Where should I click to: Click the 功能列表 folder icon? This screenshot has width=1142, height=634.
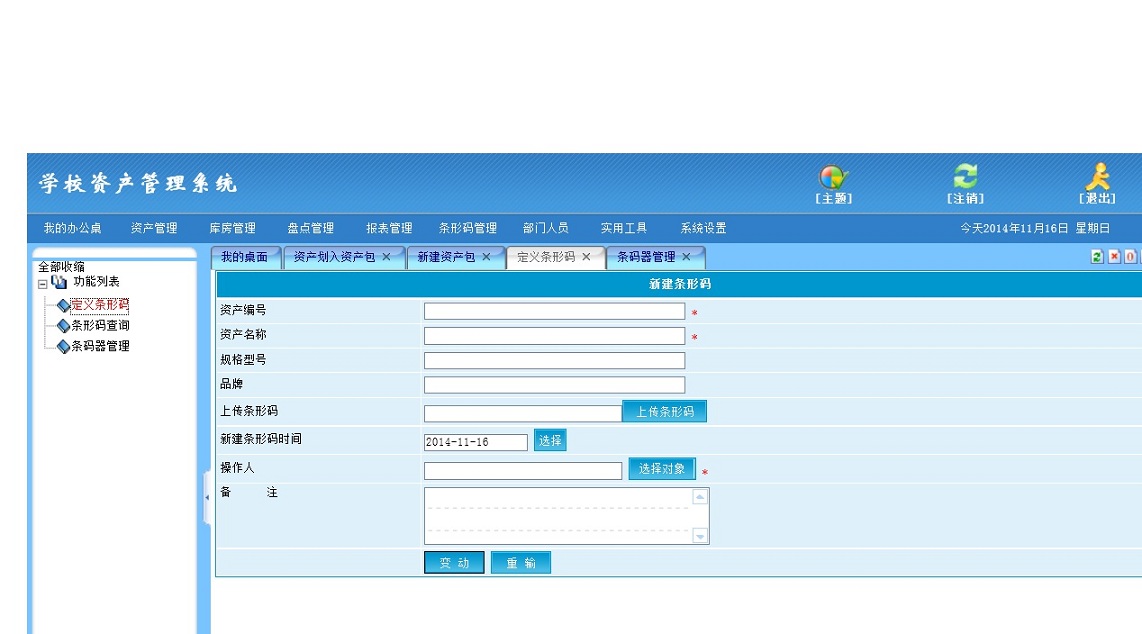59,282
